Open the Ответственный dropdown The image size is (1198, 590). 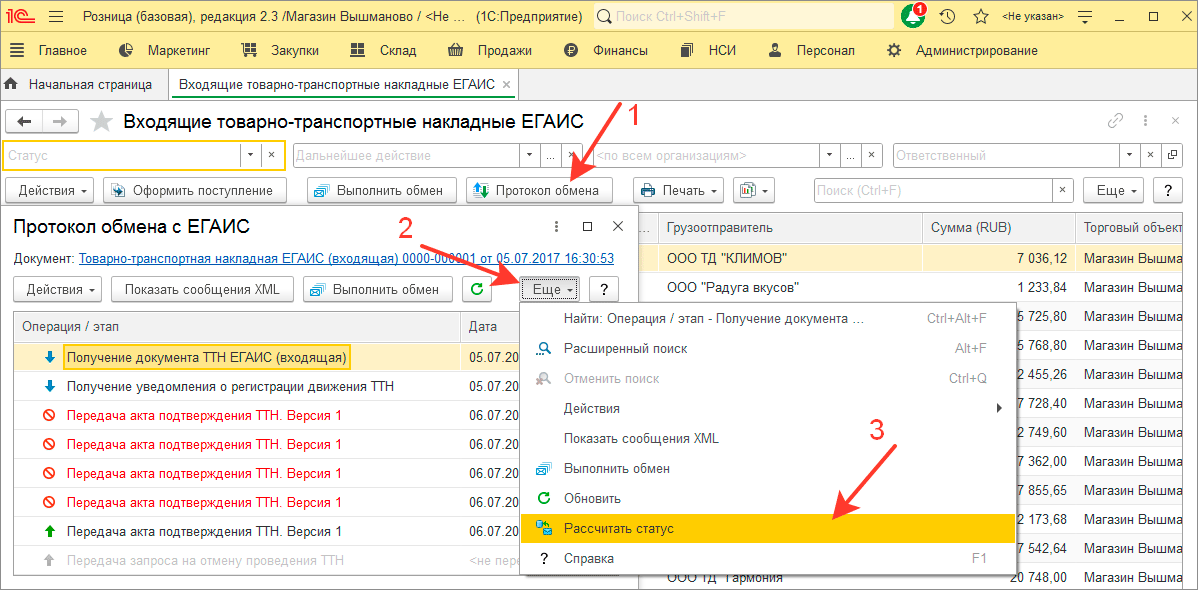(x=1130, y=155)
